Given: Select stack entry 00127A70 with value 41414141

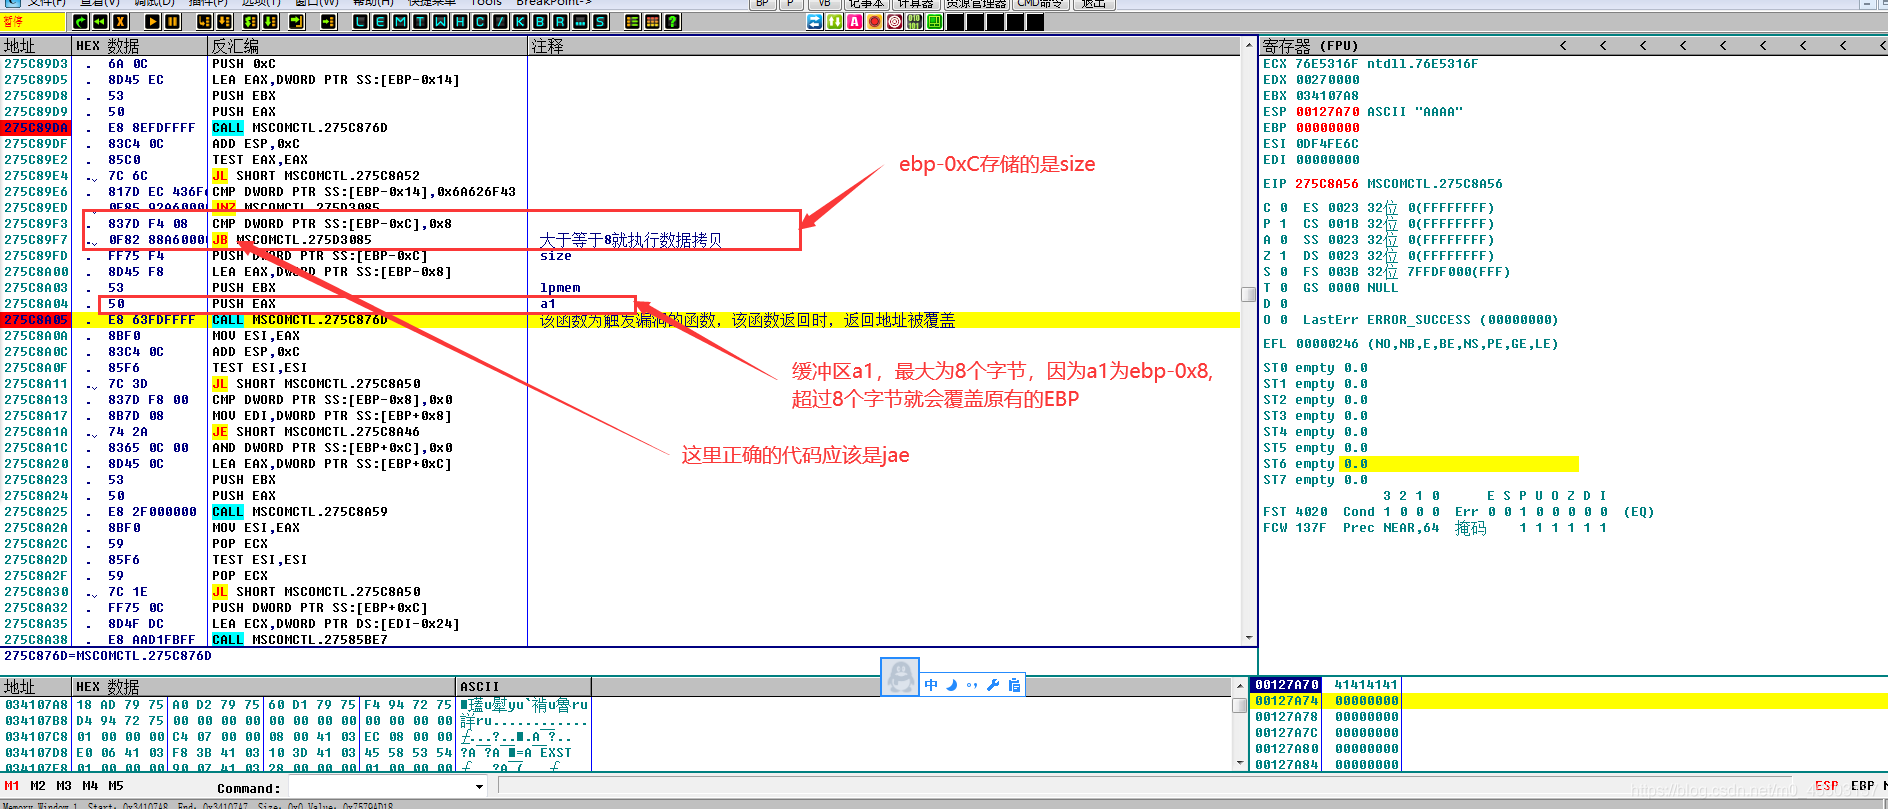Looking at the screenshot, I should tap(1326, 685).
